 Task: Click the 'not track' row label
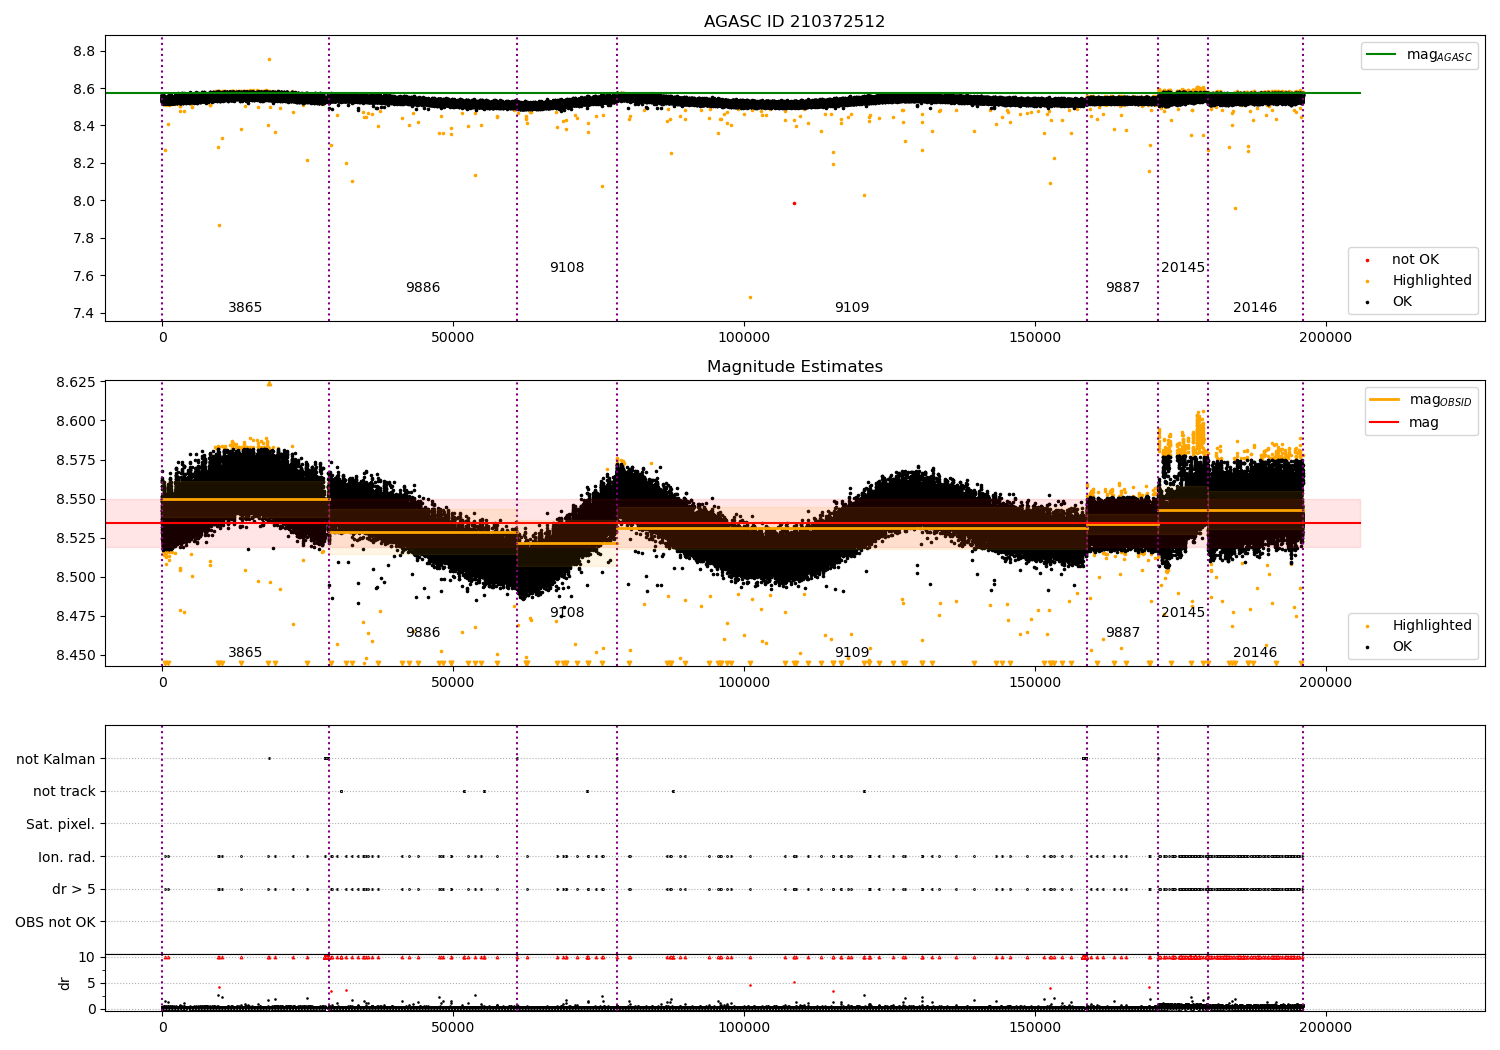[x=64, y=791]
